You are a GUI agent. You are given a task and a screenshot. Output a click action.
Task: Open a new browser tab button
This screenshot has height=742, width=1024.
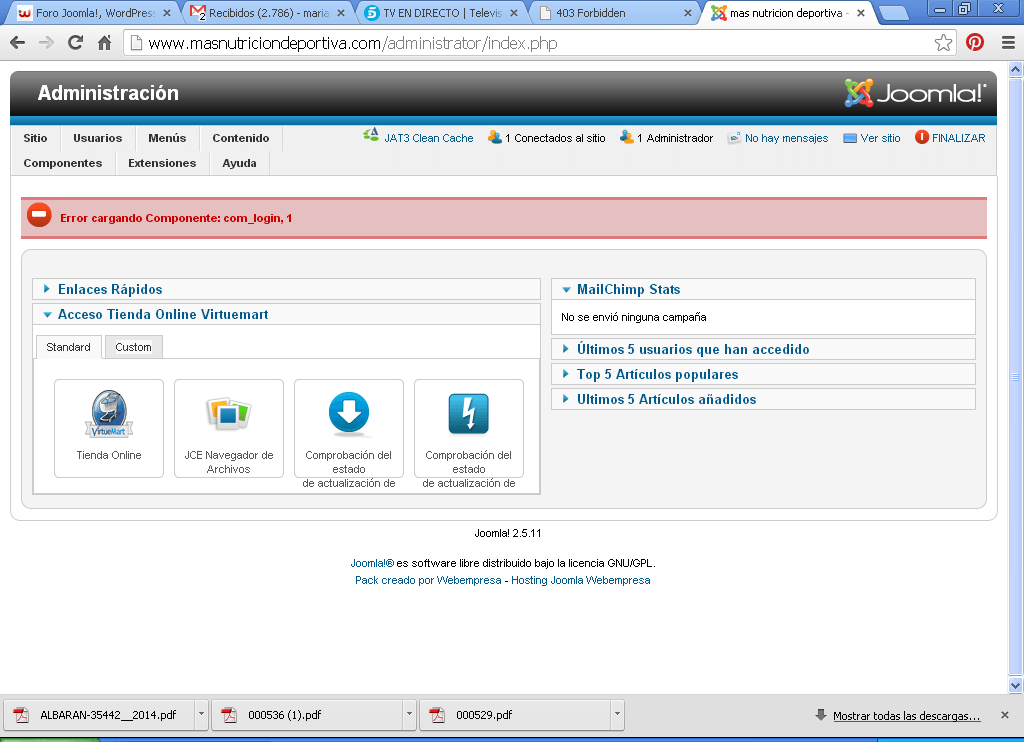click(x=892, y=13)
